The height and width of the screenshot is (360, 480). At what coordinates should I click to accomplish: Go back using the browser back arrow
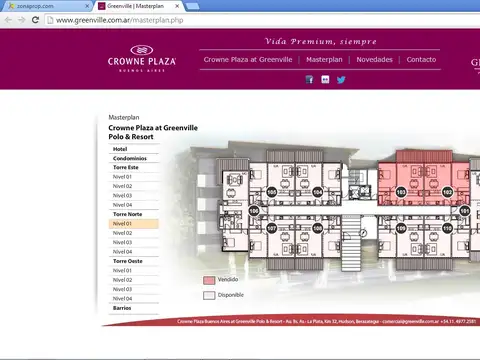pyautogui.click(x=8, y=20)
